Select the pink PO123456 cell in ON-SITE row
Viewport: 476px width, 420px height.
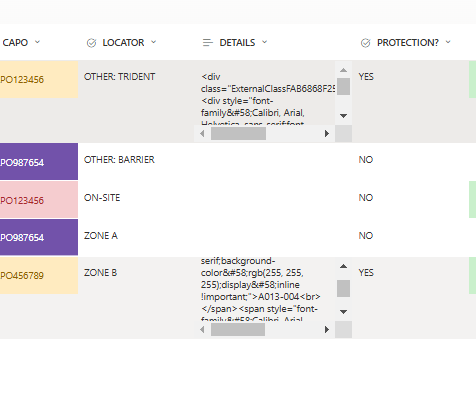[x=39, y=200]
